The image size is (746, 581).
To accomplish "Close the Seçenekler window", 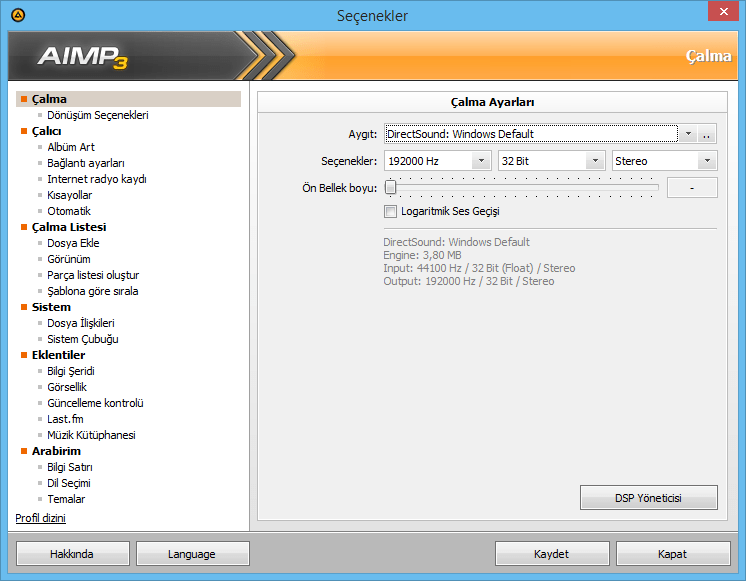I will [723, 11].
